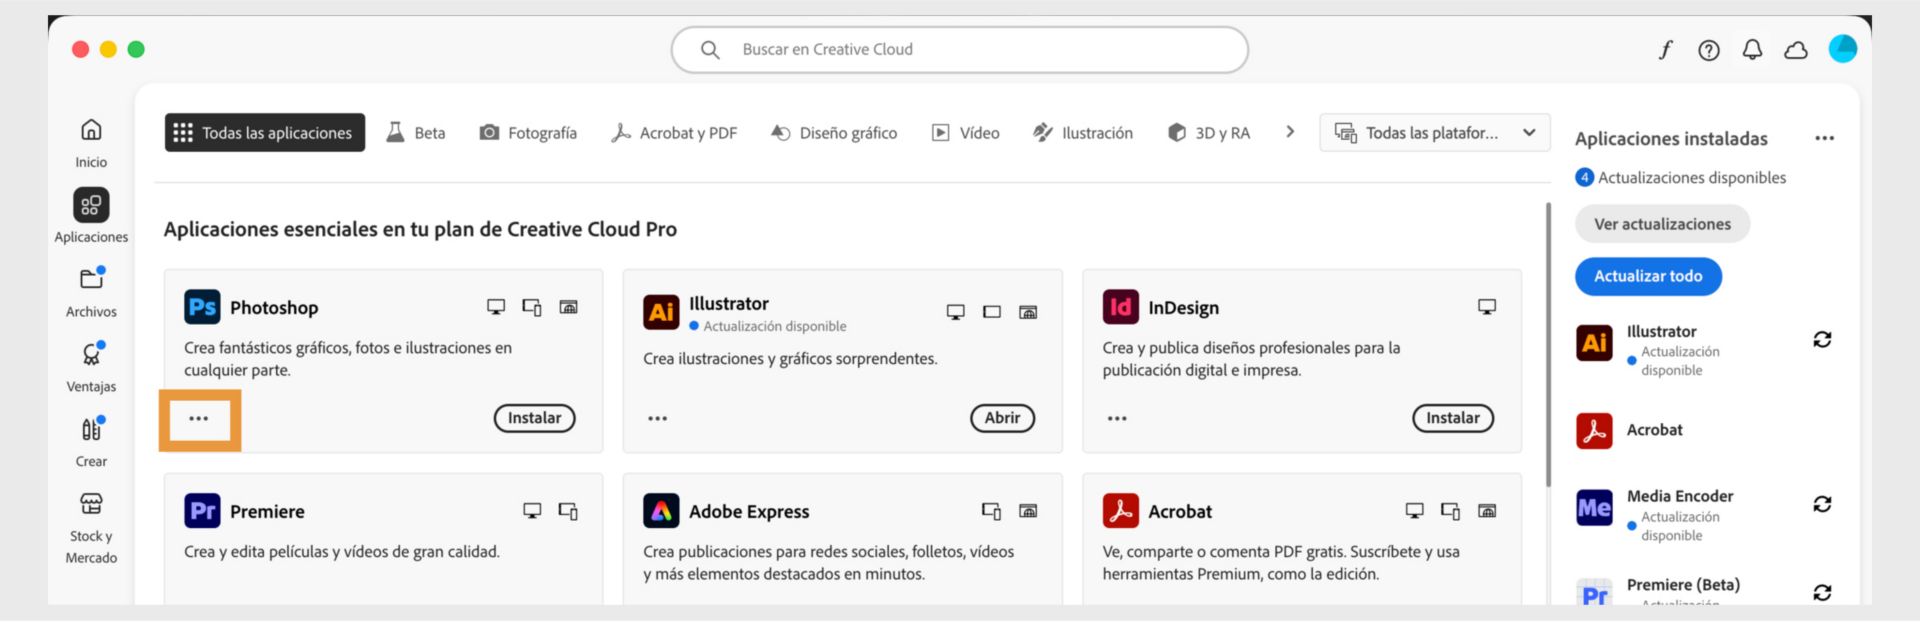Update Media Encoder with its refresh icon

[1822, 504]
